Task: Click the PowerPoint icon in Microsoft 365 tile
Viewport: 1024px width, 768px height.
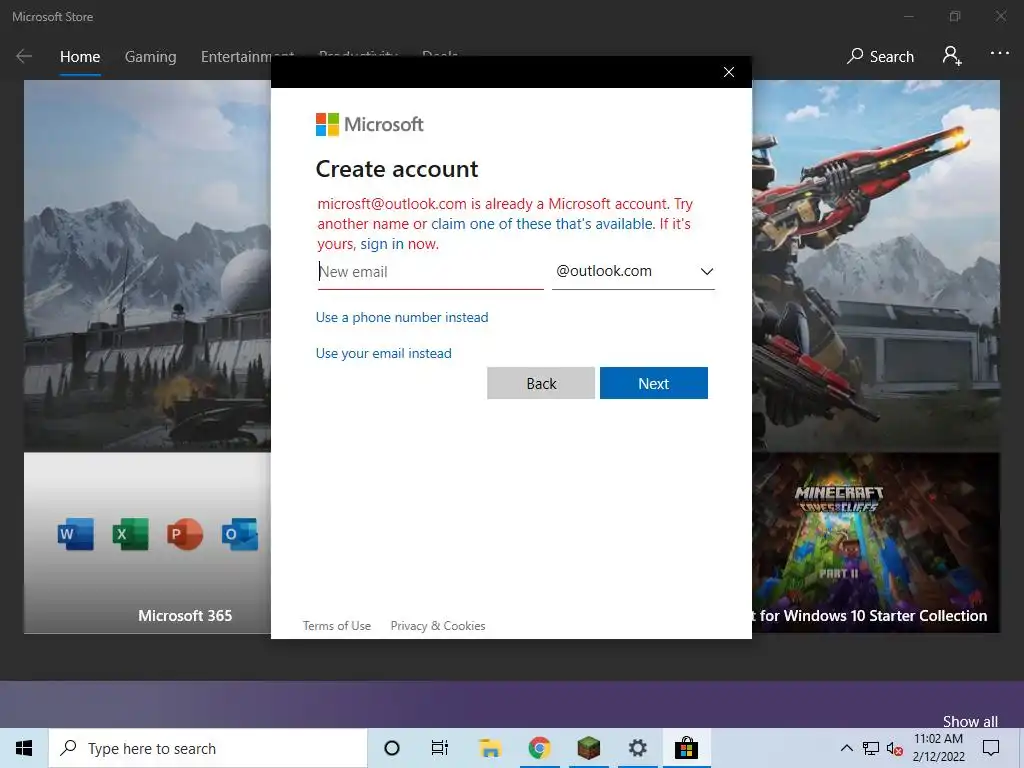Action: (185, 534)
